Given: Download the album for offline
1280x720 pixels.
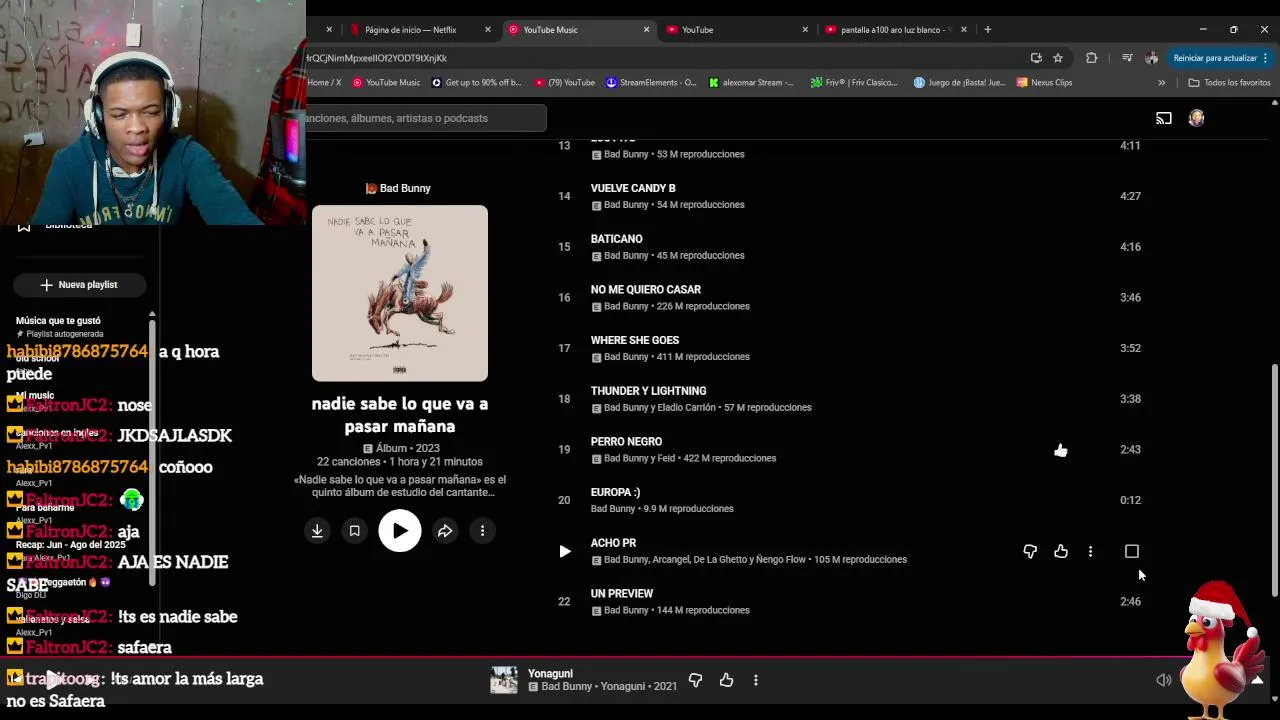Looking at the screenshot, I should pos(317,531).
